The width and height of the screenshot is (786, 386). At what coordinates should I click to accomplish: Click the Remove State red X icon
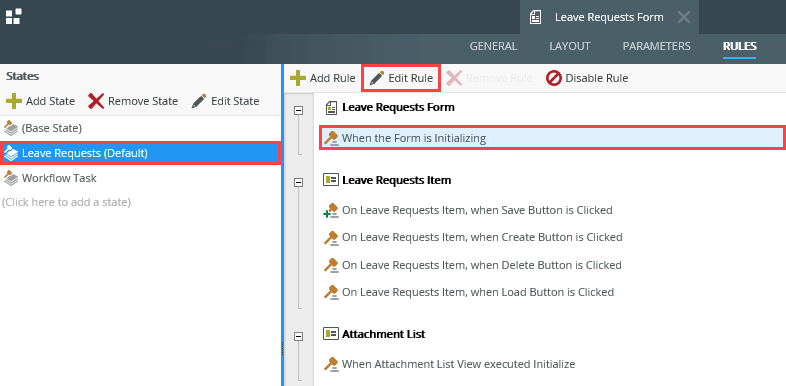(x=96, y=101)
